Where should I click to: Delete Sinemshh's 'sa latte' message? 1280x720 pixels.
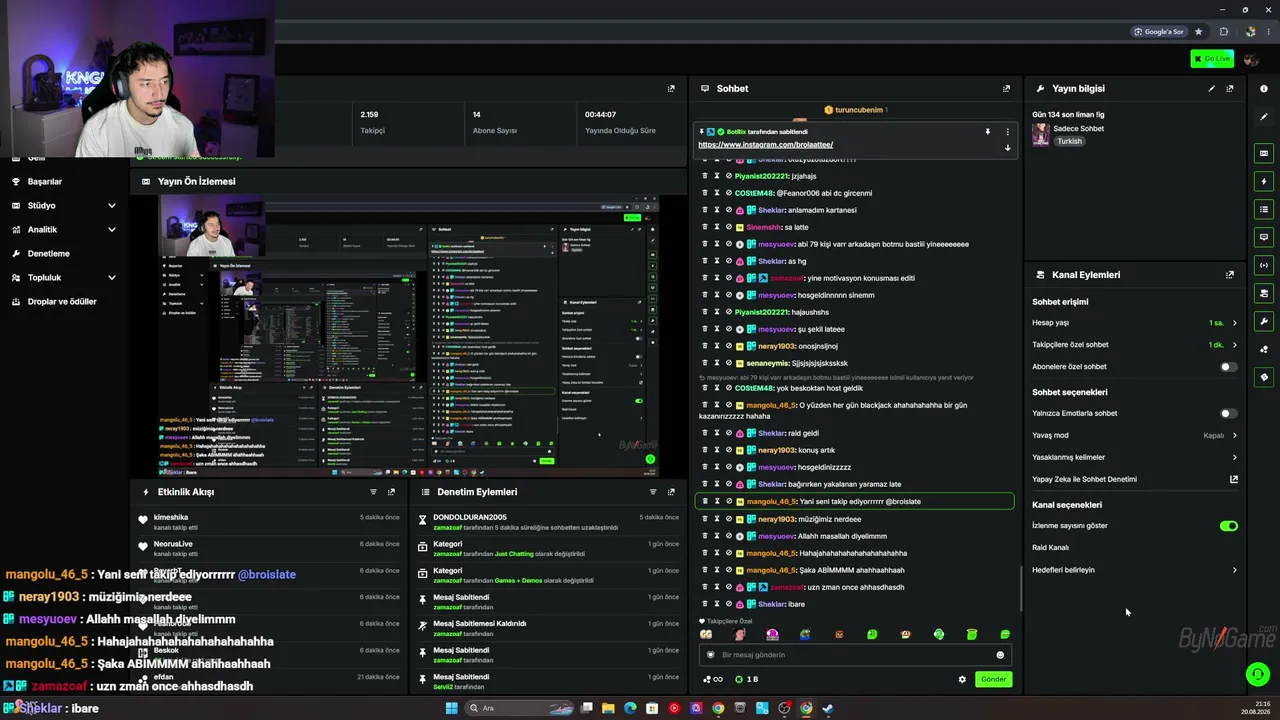[705, 227]
